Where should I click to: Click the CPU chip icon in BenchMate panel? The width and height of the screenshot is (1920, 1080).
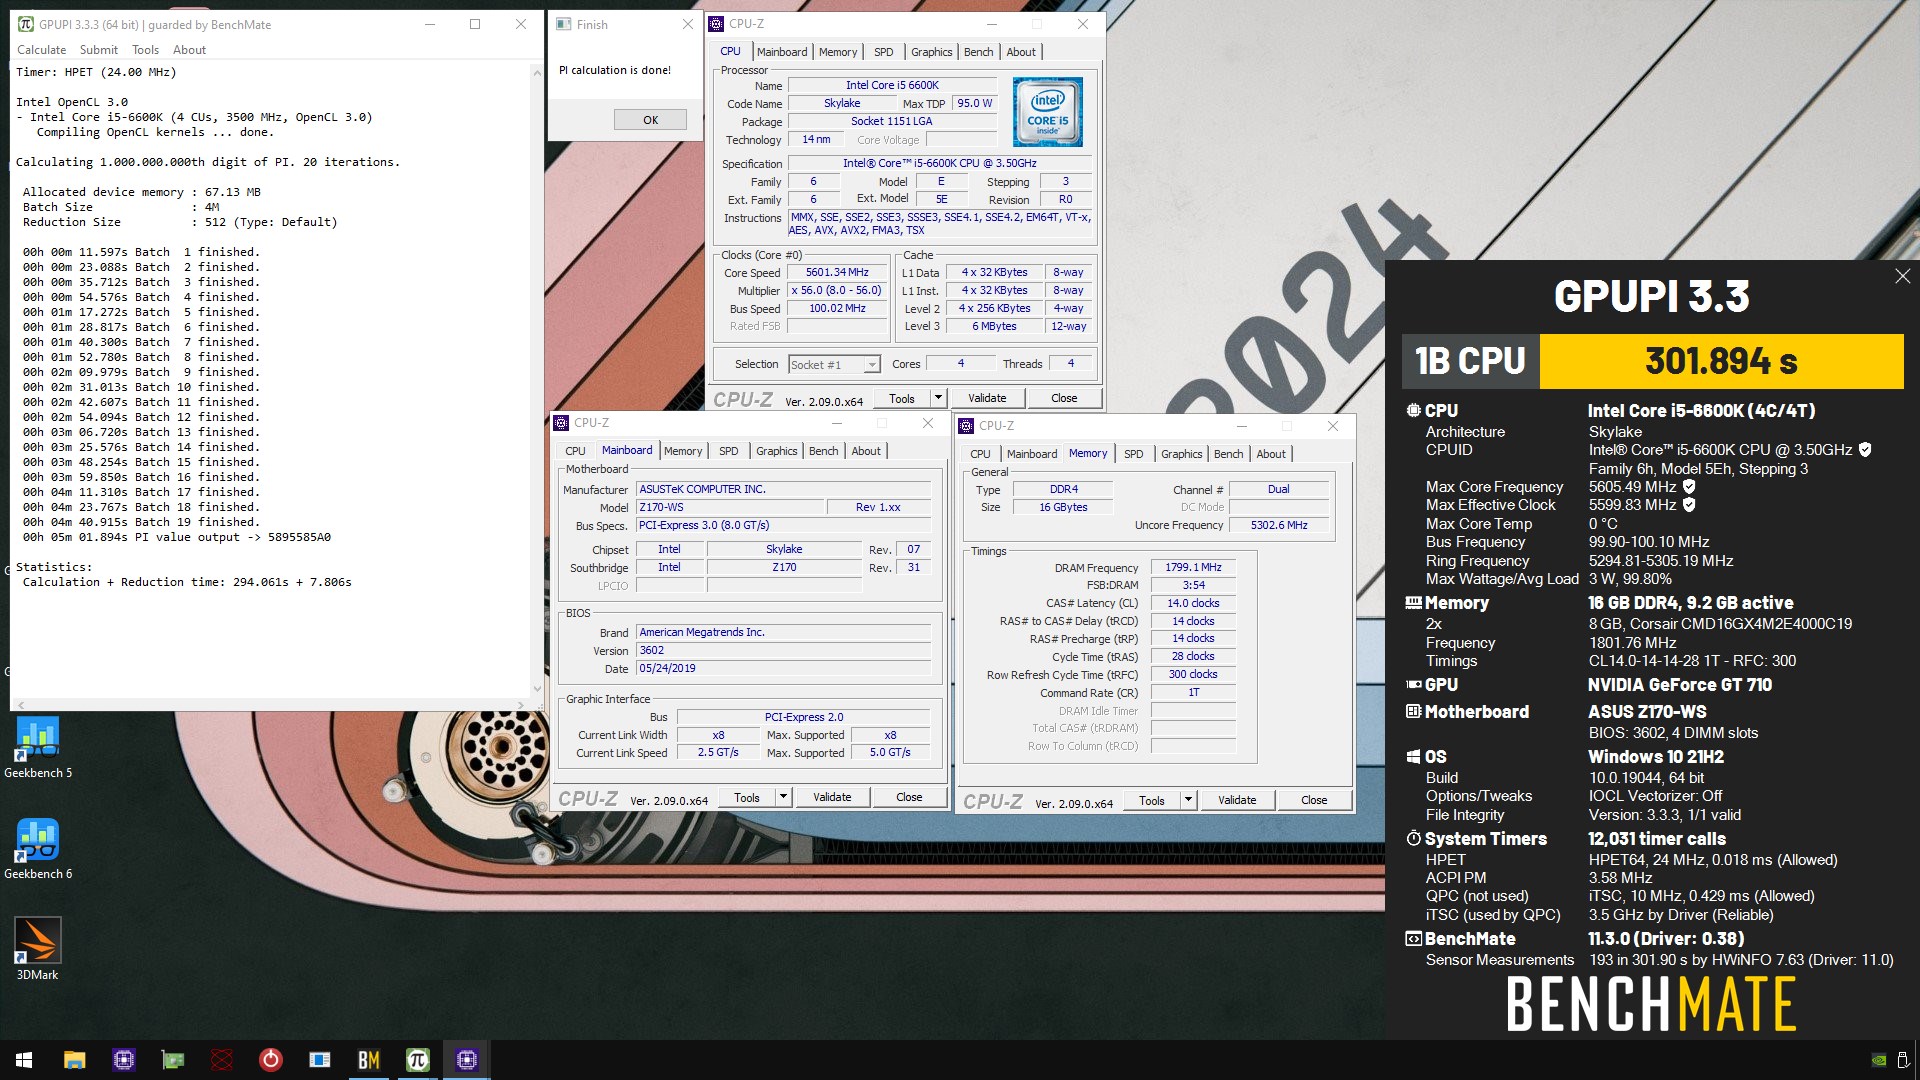coord(1413,410)
